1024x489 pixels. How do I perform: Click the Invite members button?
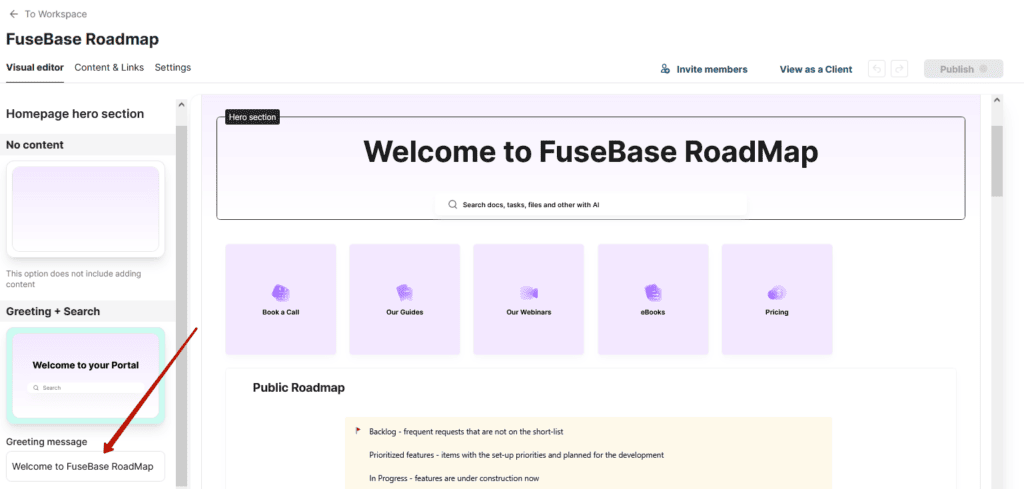click(704, 69)
